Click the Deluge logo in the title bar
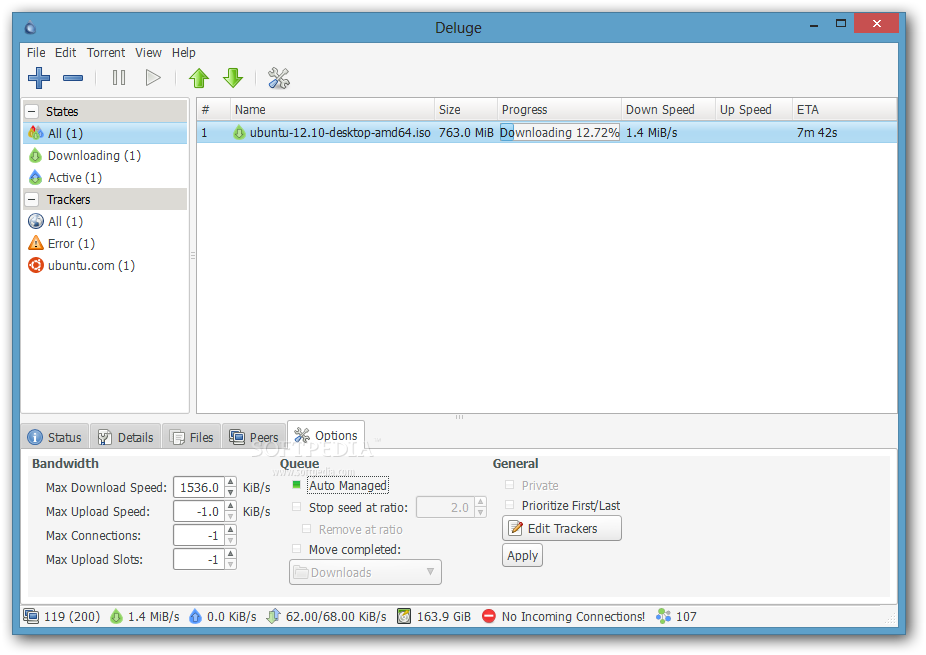The image size is (926, 655). (x=31, y=28)
